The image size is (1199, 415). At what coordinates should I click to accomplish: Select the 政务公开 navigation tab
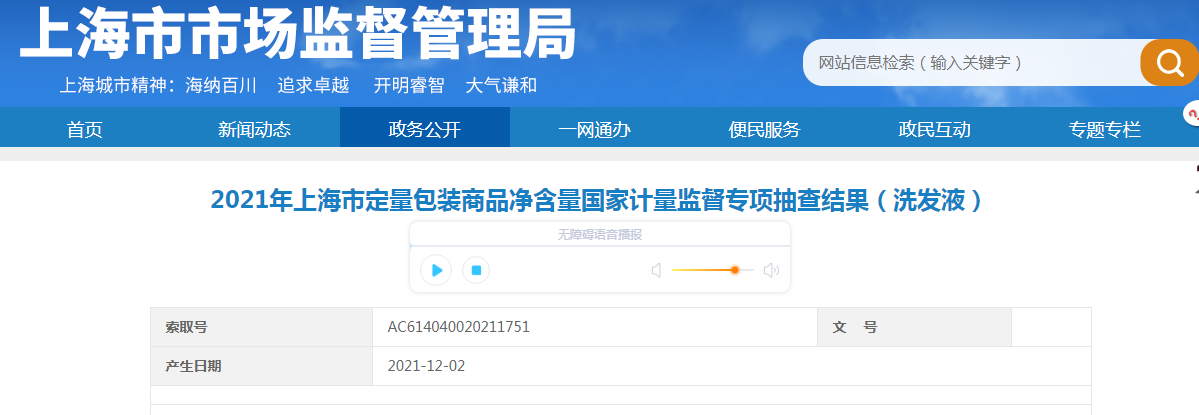425,128
